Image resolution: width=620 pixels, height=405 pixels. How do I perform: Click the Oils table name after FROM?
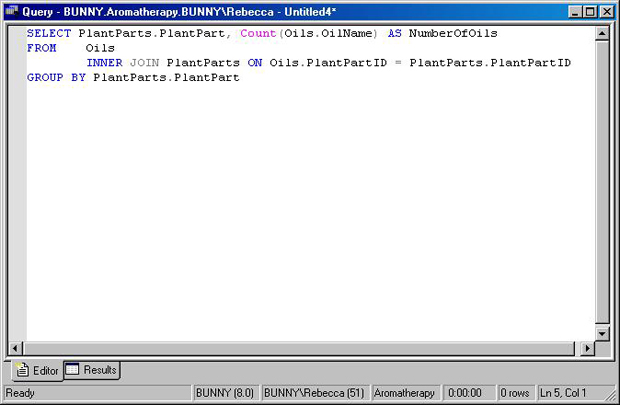100,48
